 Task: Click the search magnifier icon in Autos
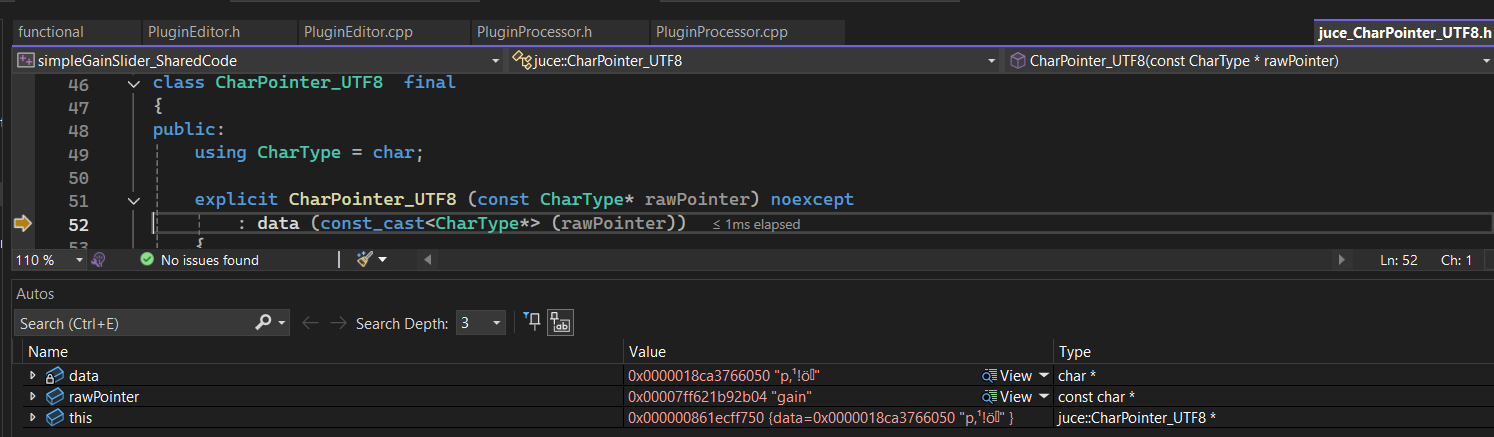pyautogui.click(x=263, y=323)
